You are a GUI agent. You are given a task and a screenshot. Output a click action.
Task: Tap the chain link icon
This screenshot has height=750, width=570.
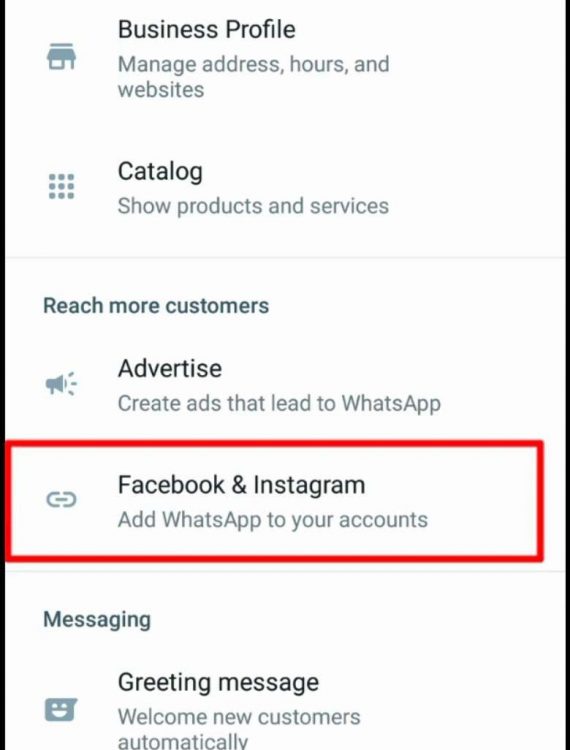click(61, 500)
